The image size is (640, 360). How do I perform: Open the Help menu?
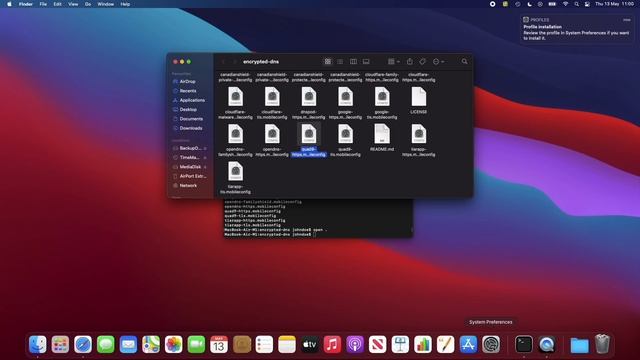(x=125, y=4)
